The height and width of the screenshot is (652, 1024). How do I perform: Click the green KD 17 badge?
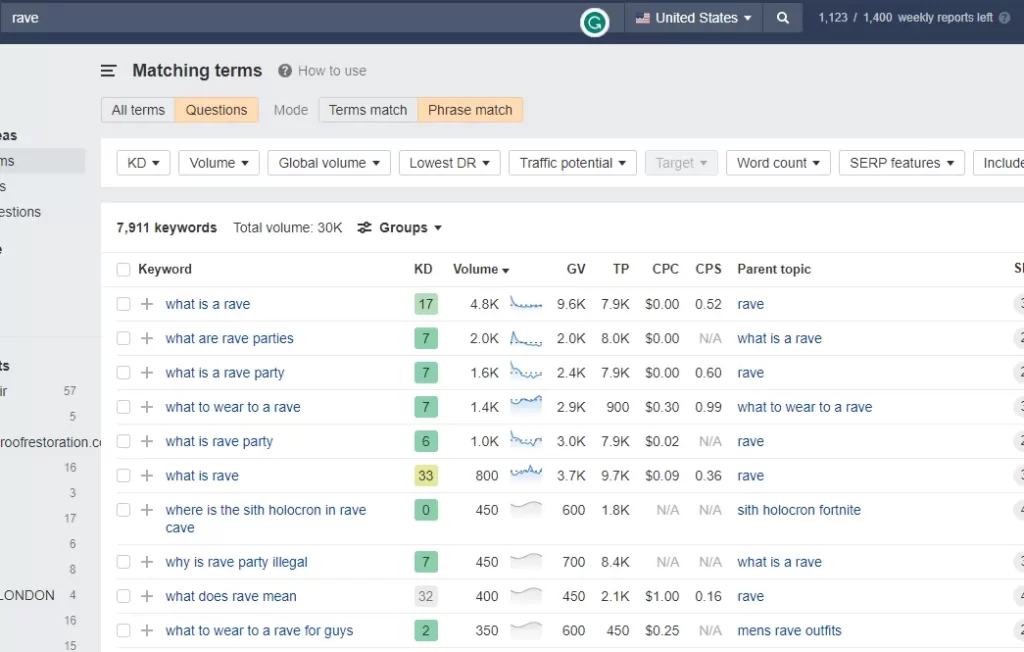coord(426,304)
